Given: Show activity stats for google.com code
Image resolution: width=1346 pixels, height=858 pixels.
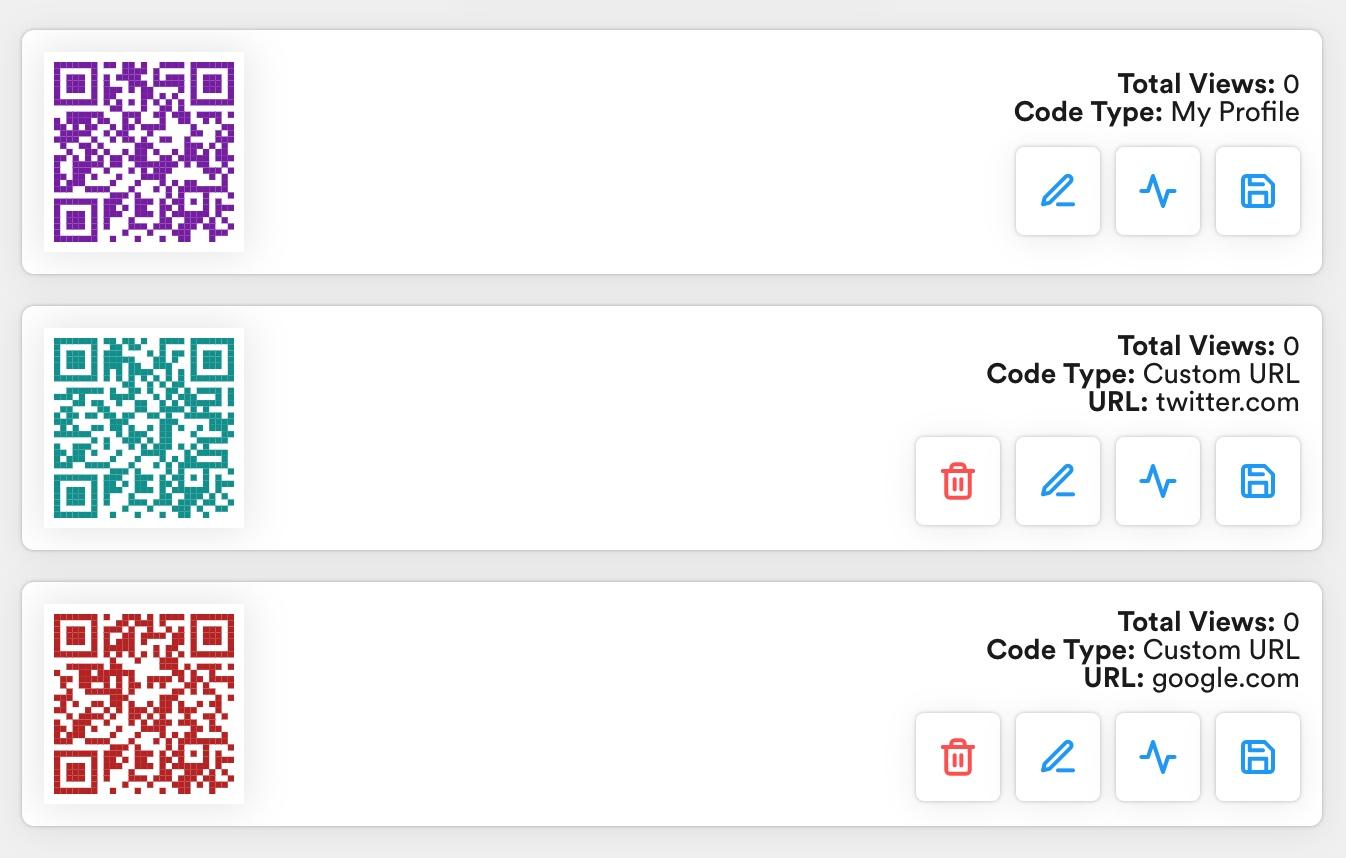Looking at the screenshot, I should (1157, 757).
